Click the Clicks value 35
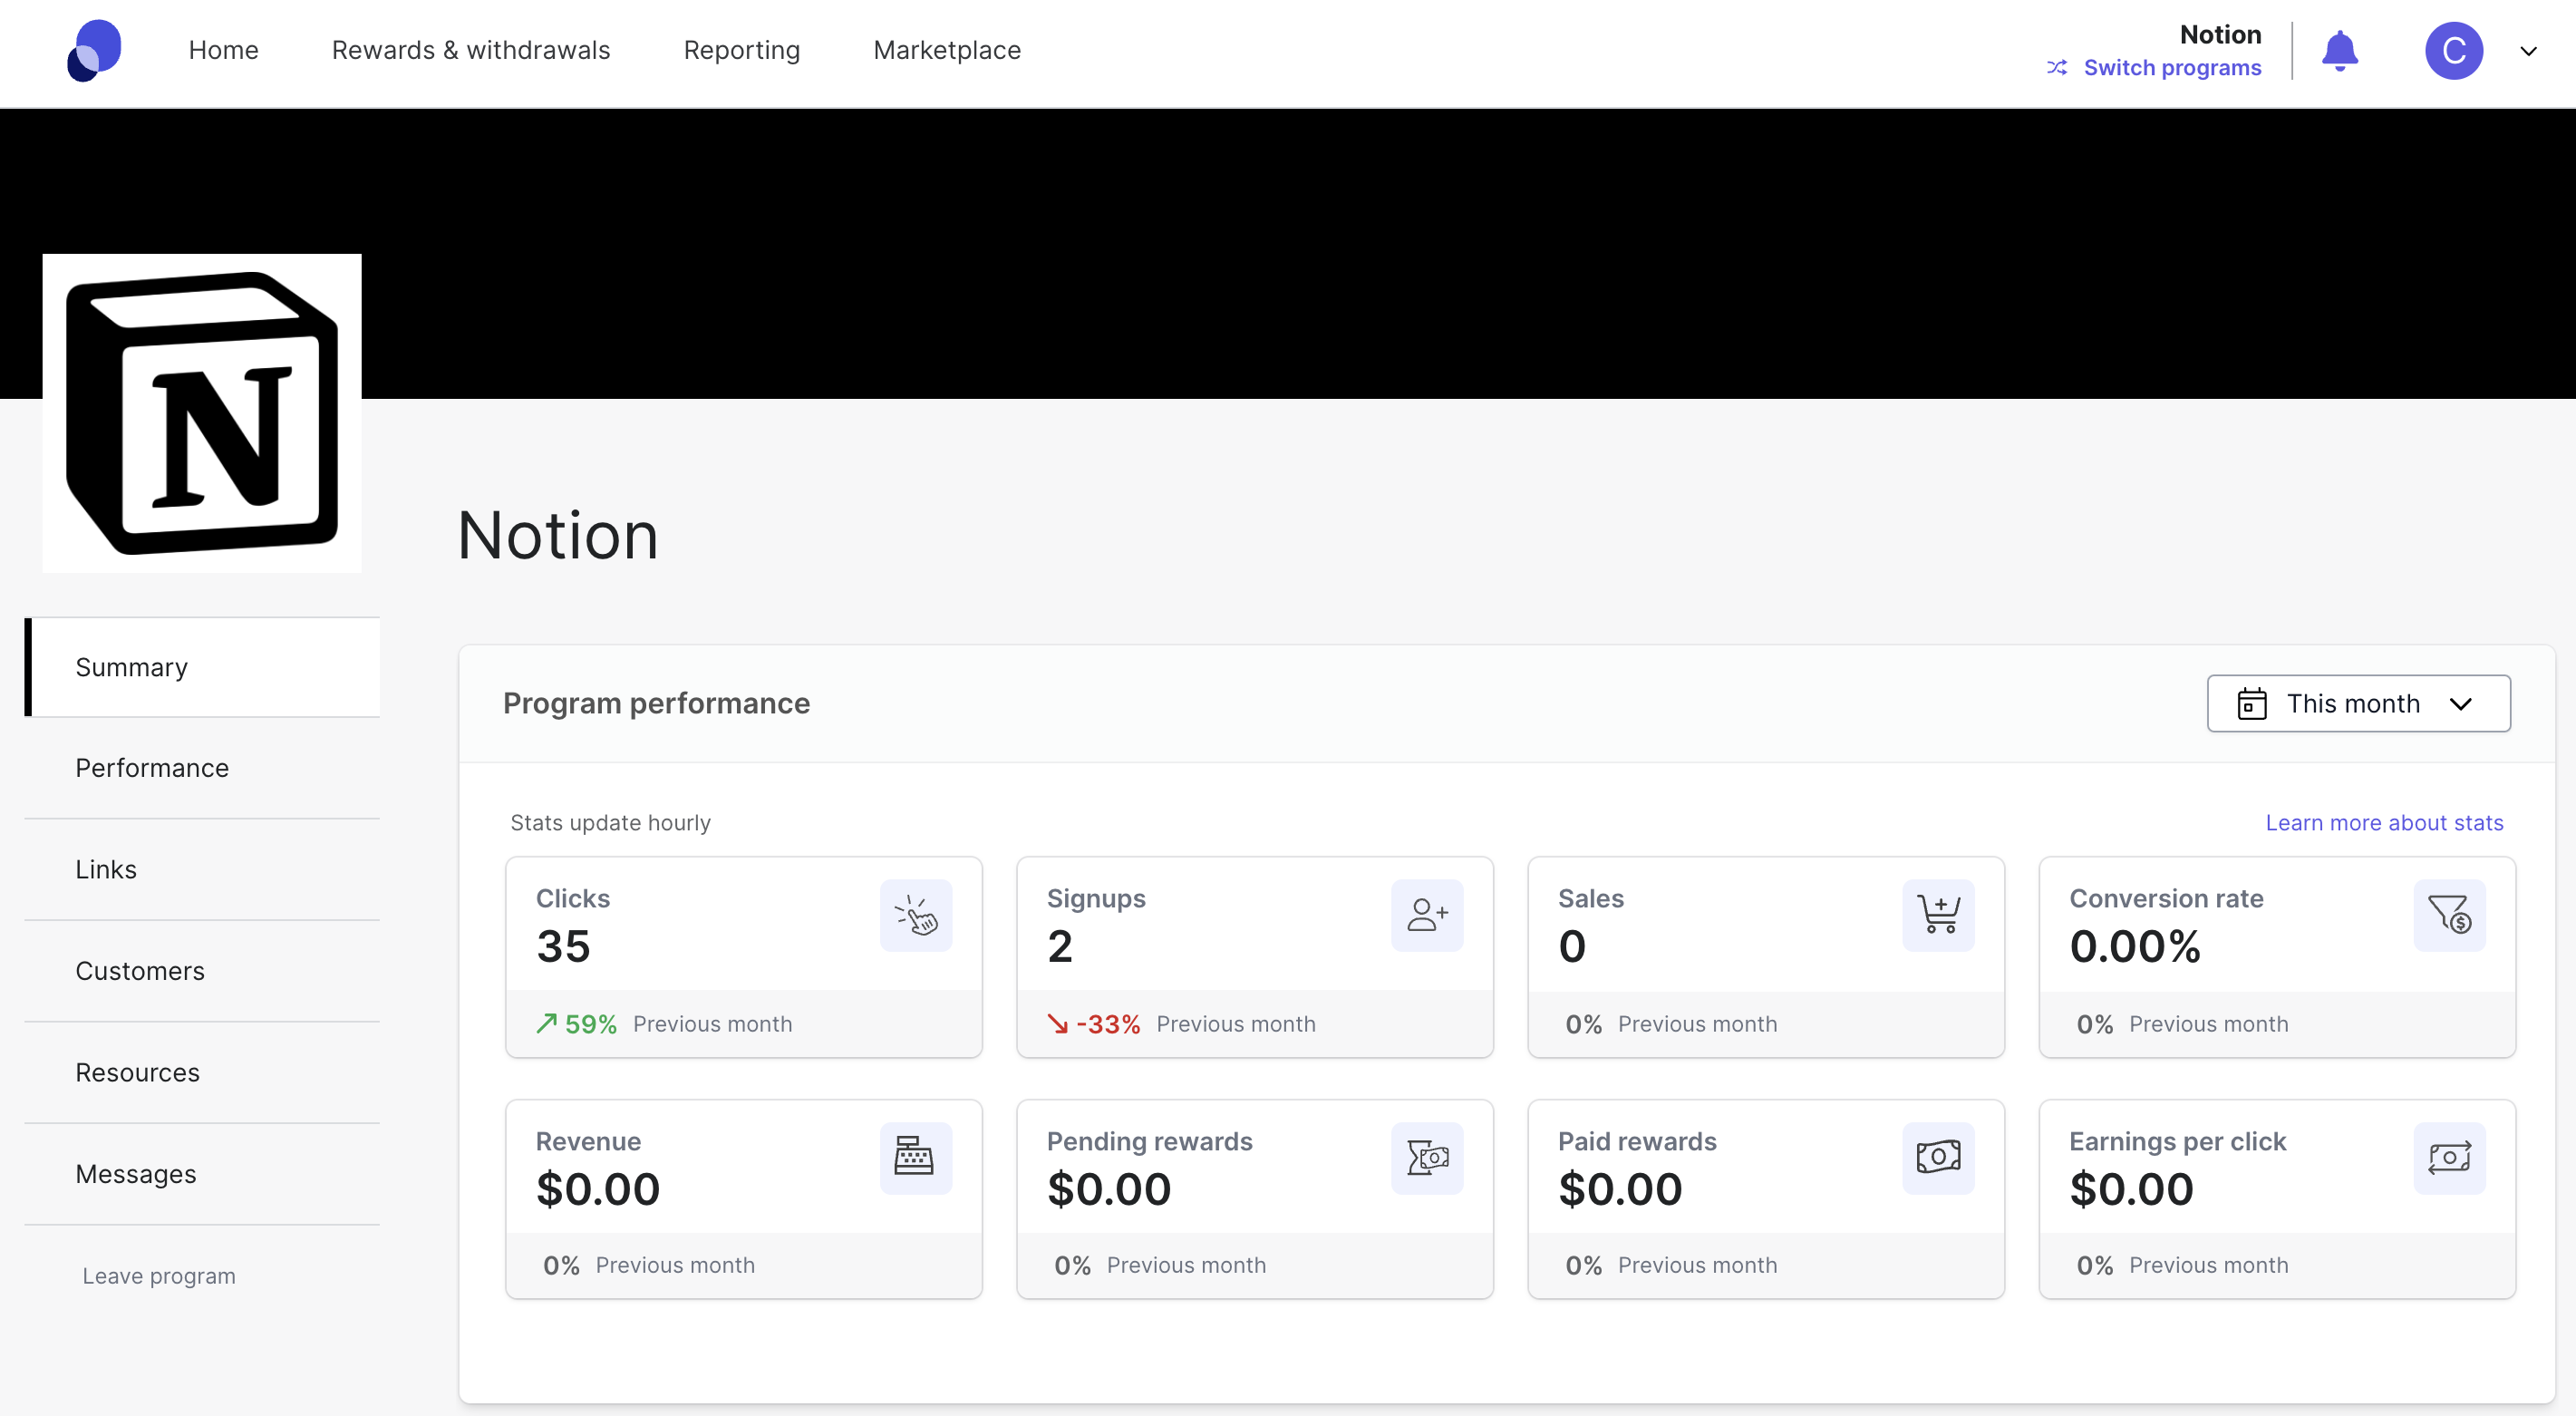The height and width of the screenshot is (1416, 2576). coord(564,946)
